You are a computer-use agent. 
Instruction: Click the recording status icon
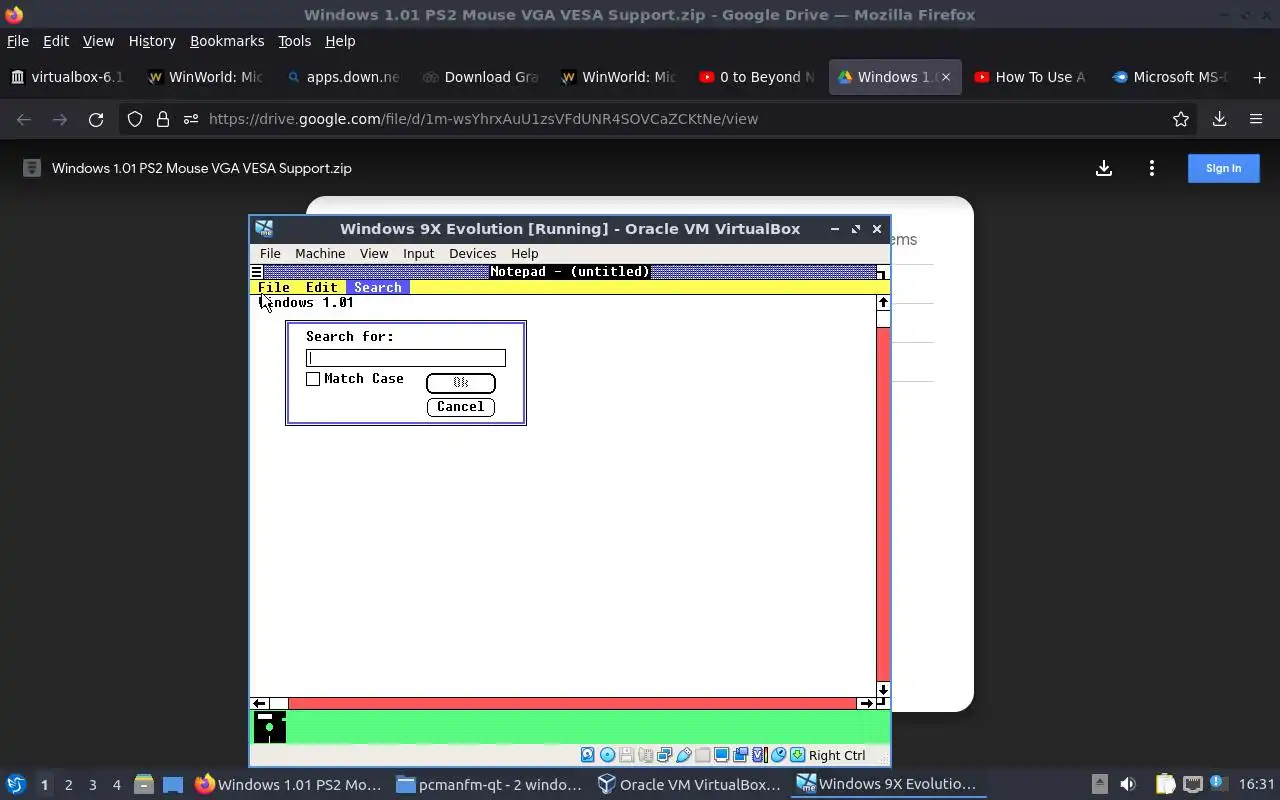click(x=740, y=755)
